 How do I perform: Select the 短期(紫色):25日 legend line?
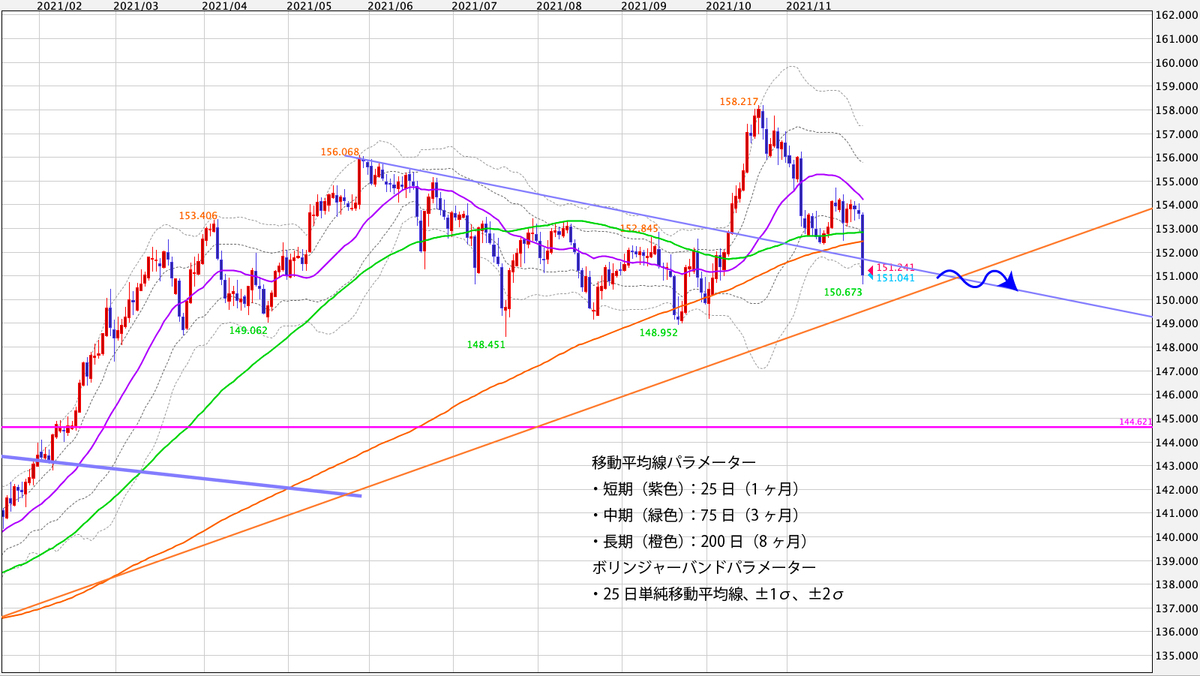(695, 489)
